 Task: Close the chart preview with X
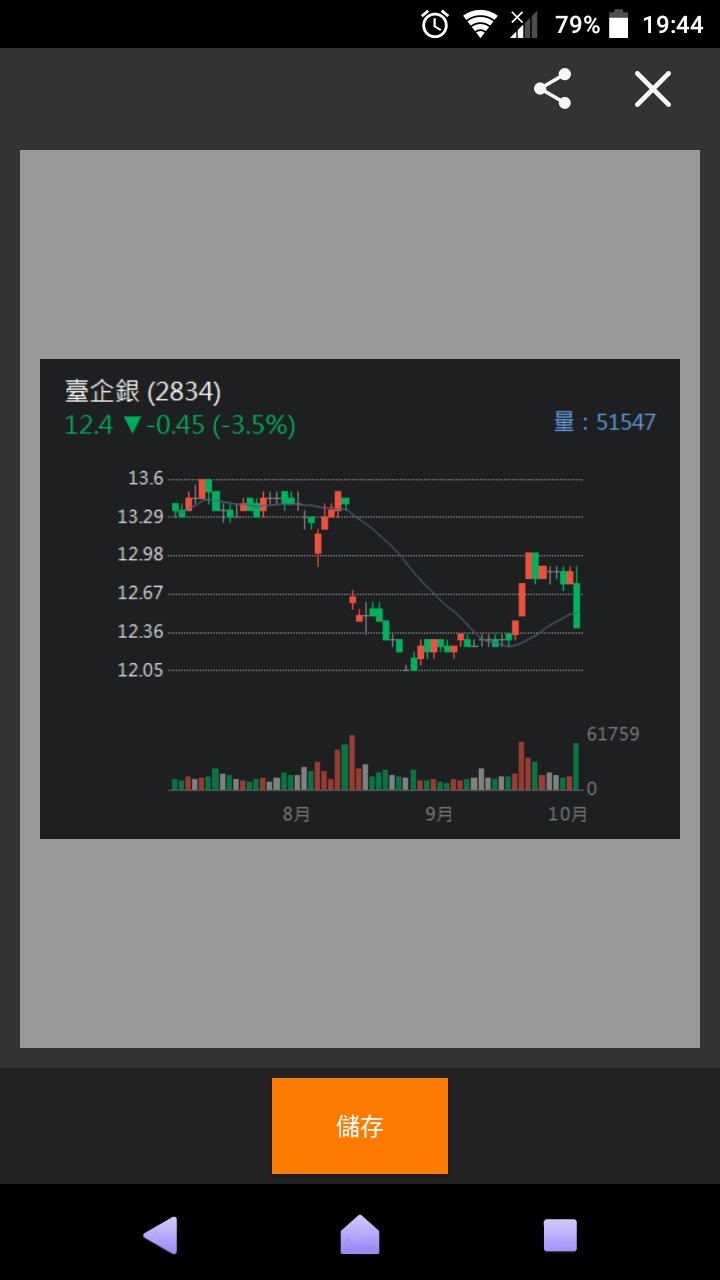point(653,89)
